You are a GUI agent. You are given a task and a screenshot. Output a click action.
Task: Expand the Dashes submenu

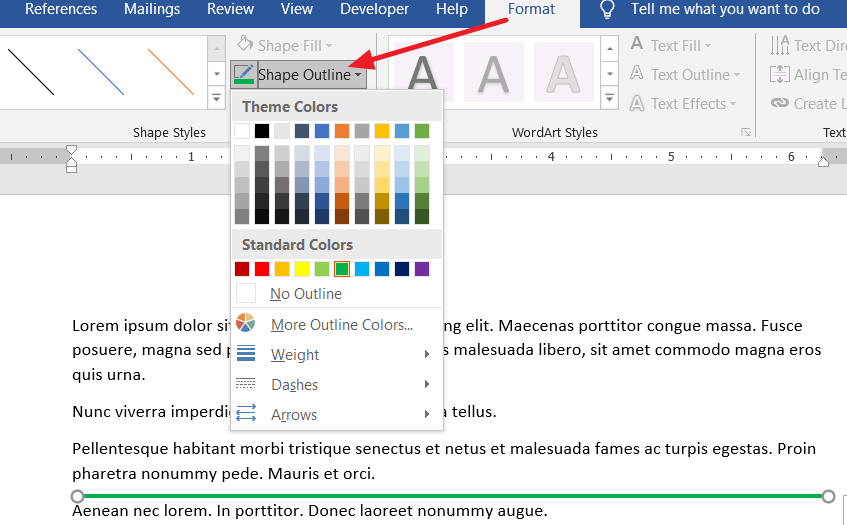(x=427, y=384)
